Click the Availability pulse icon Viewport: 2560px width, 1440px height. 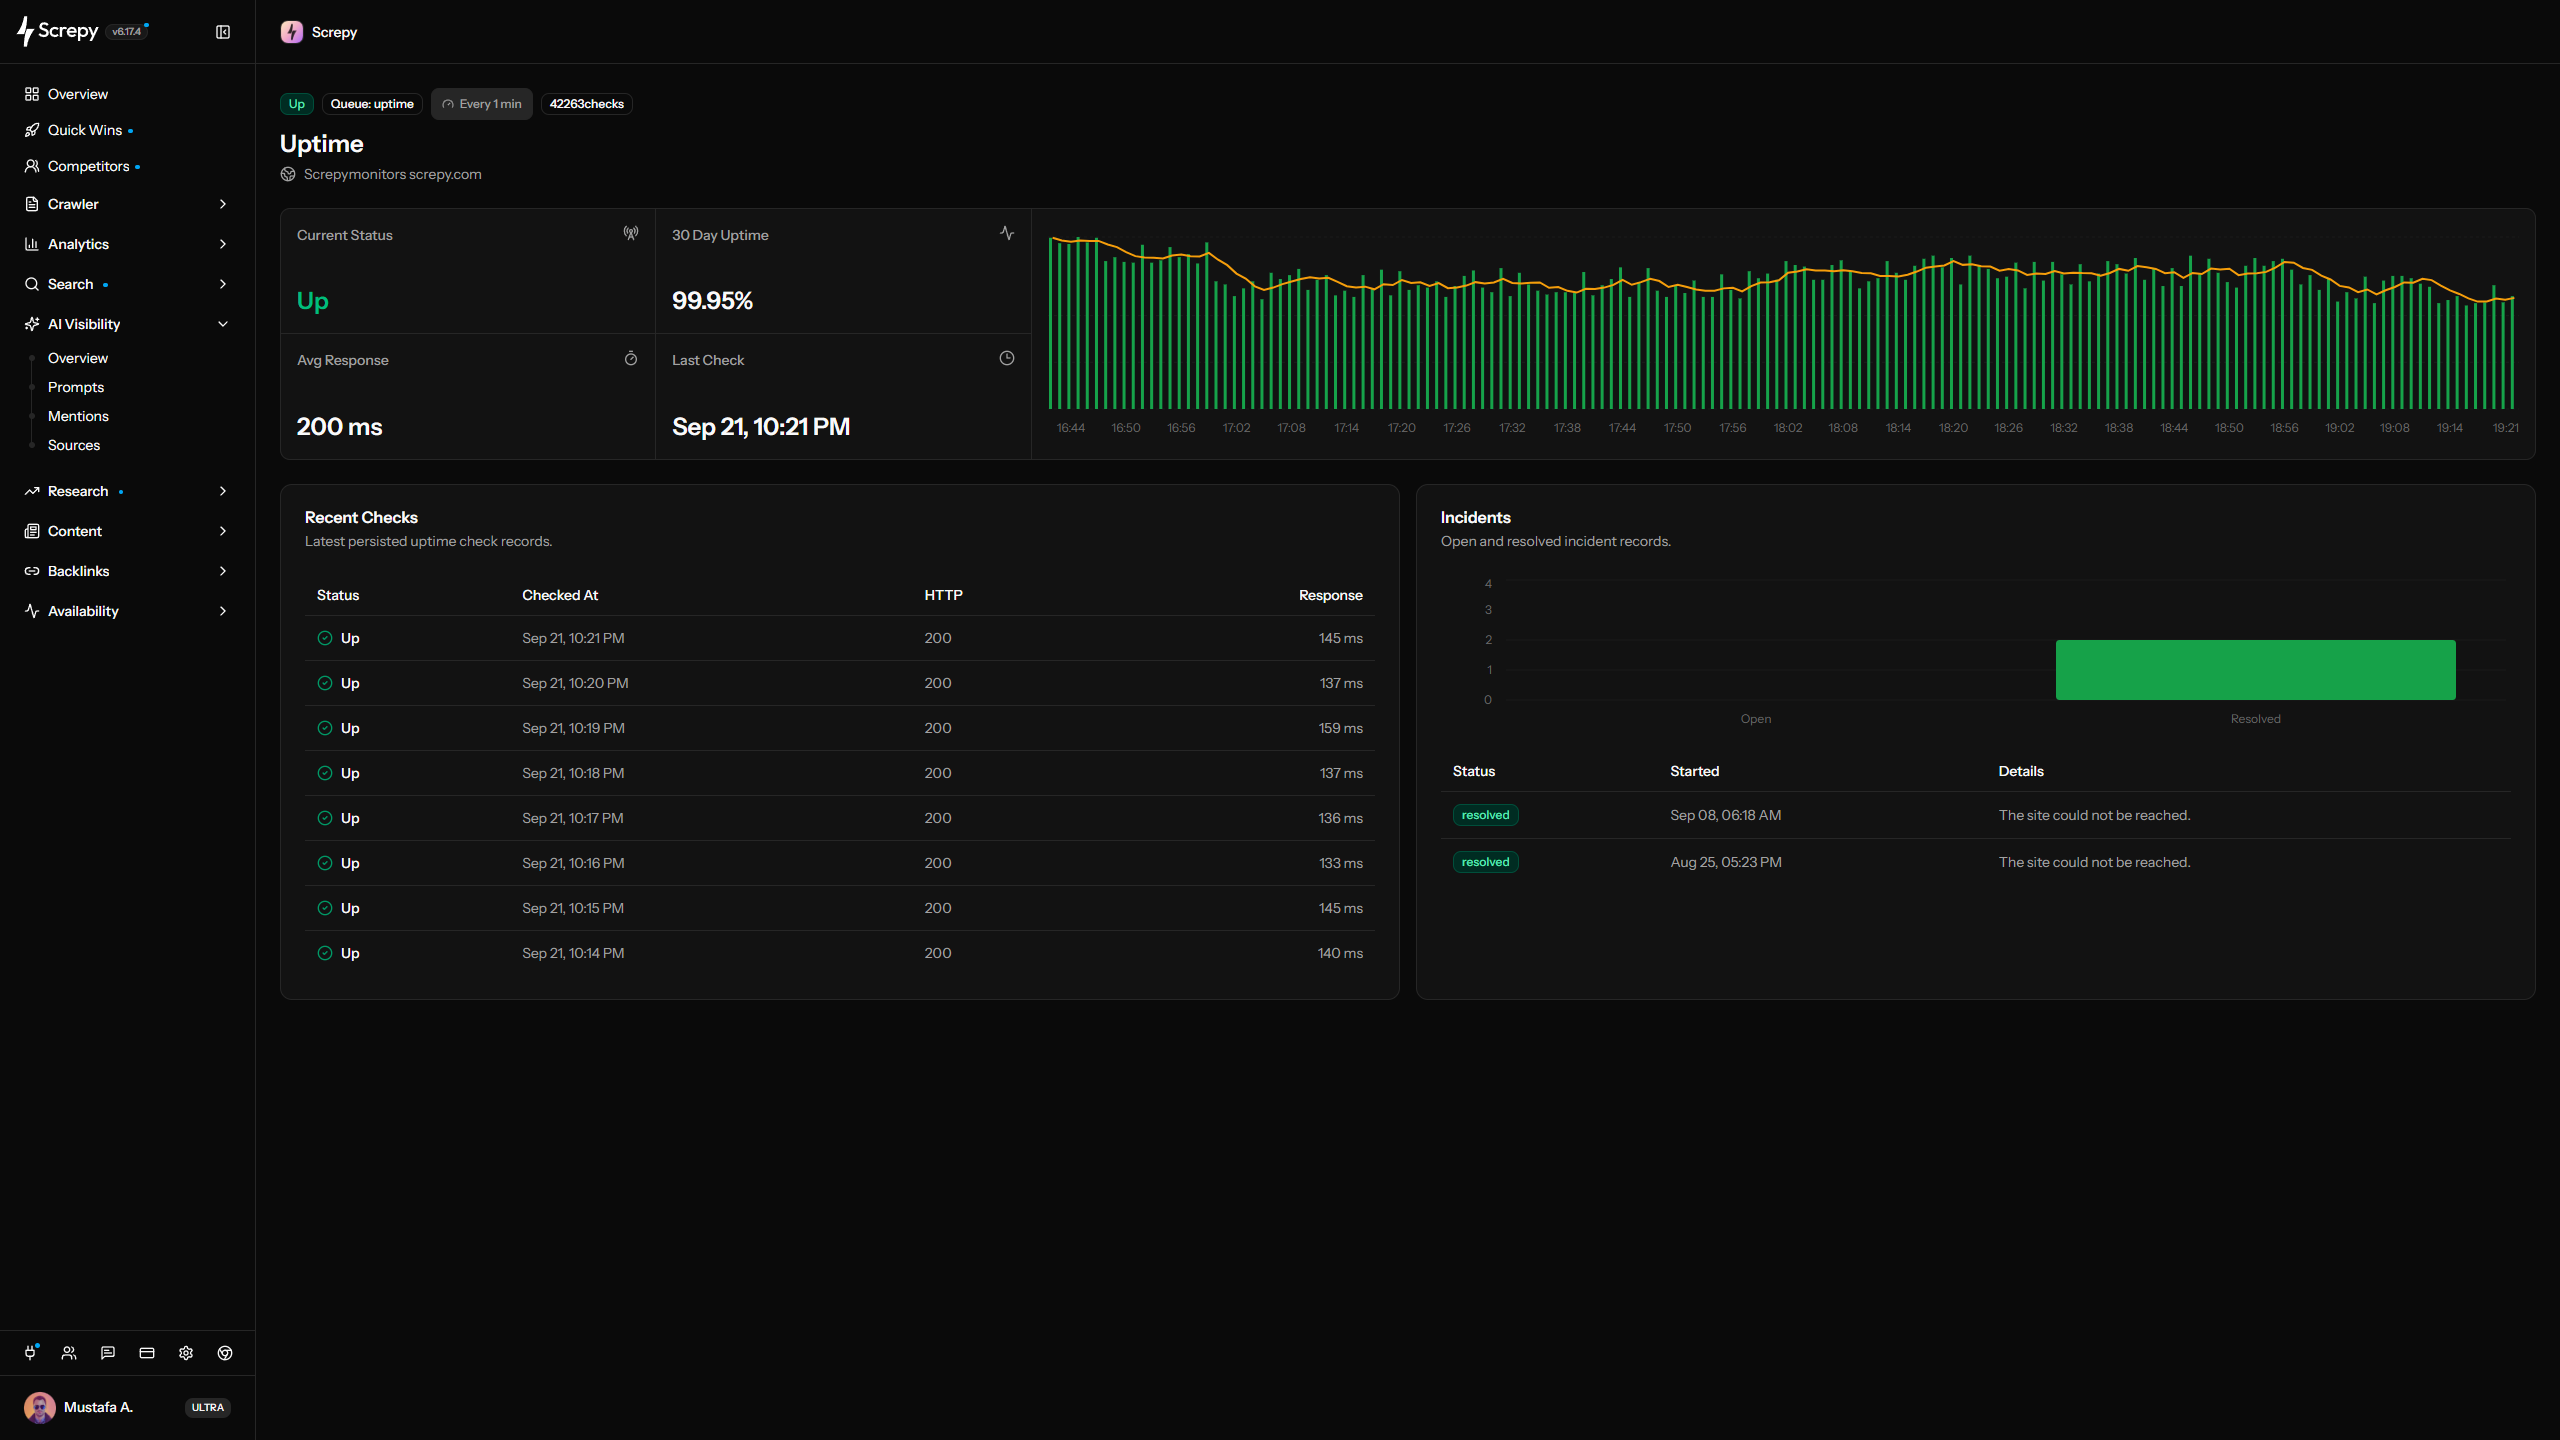click(x=32, y=611)
